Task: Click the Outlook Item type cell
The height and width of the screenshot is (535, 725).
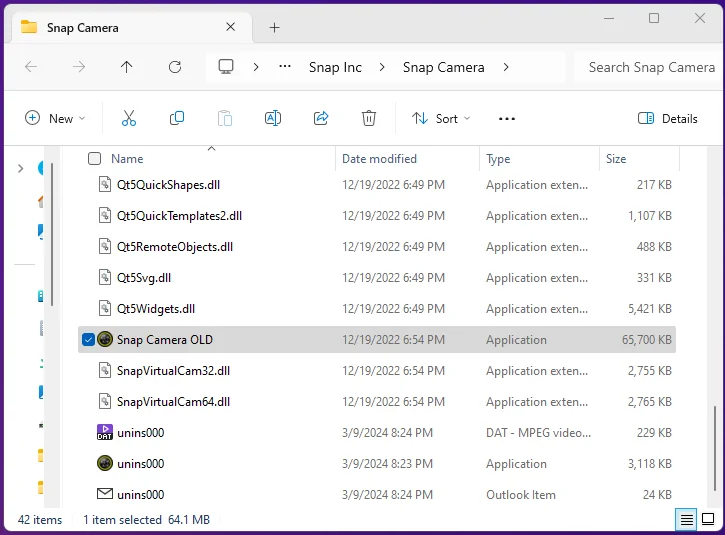Action: pos(521,495)
